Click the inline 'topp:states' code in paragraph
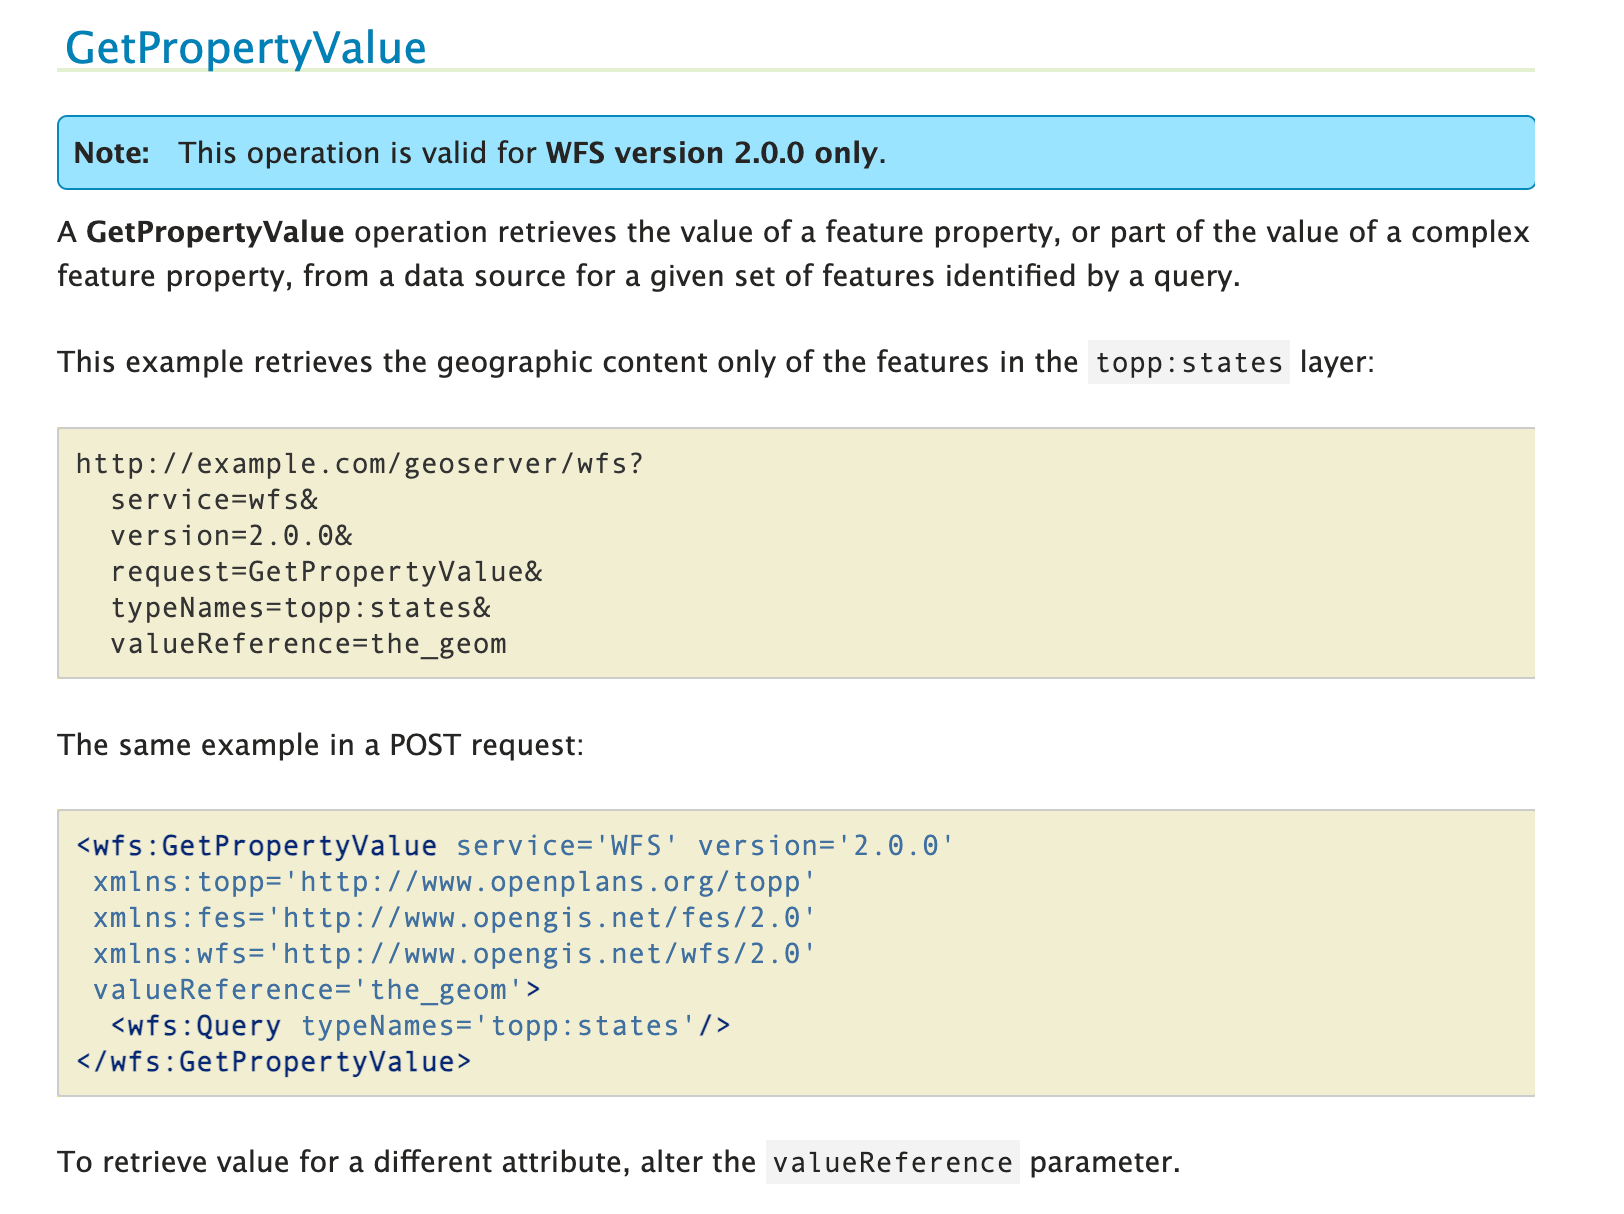Viewport: 1624px width, 1214px height. tap(1189, 362)
